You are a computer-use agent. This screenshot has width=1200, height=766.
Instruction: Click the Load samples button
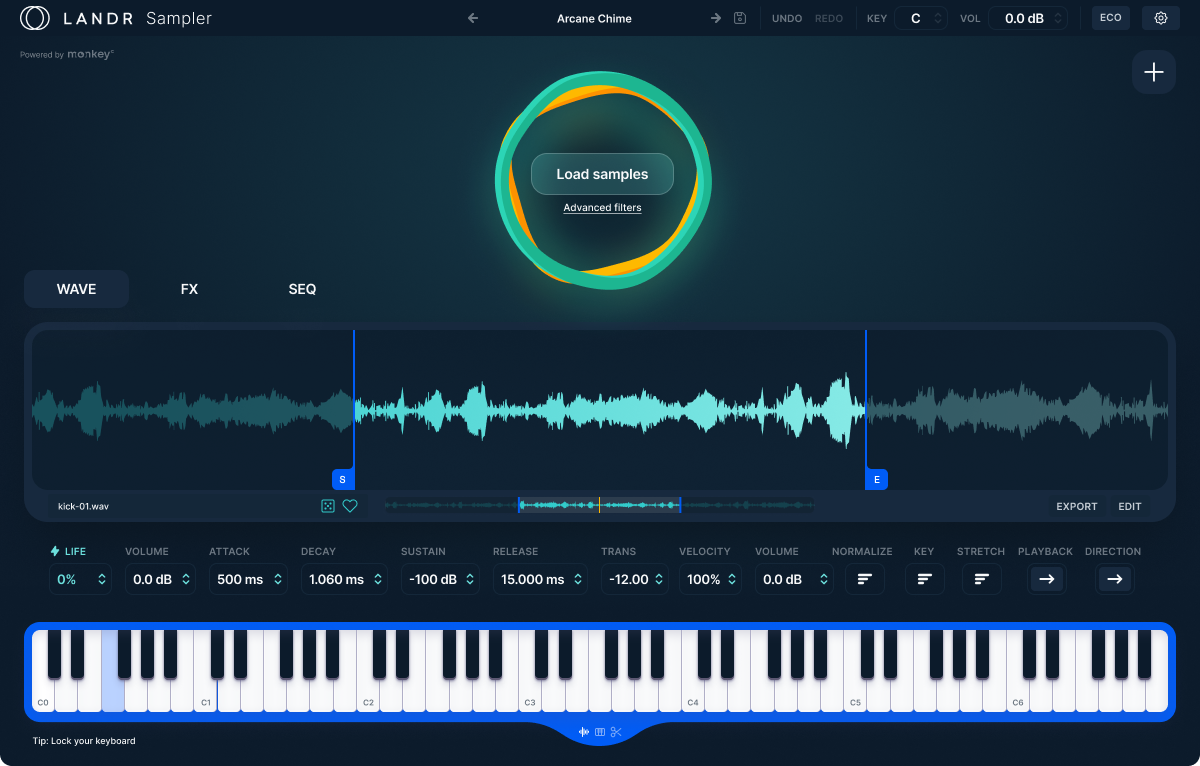coord(602,173)
